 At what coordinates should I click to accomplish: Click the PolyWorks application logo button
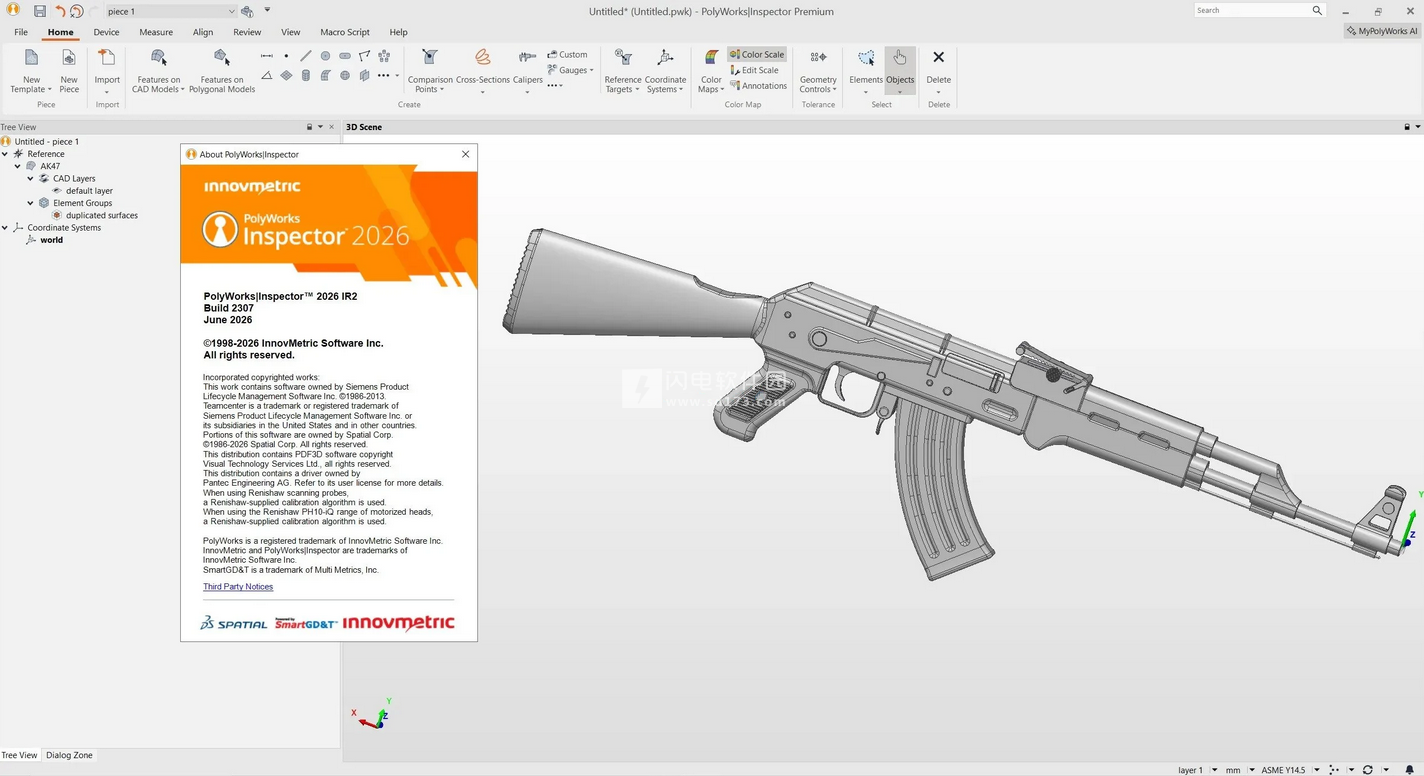click(13, 10)
